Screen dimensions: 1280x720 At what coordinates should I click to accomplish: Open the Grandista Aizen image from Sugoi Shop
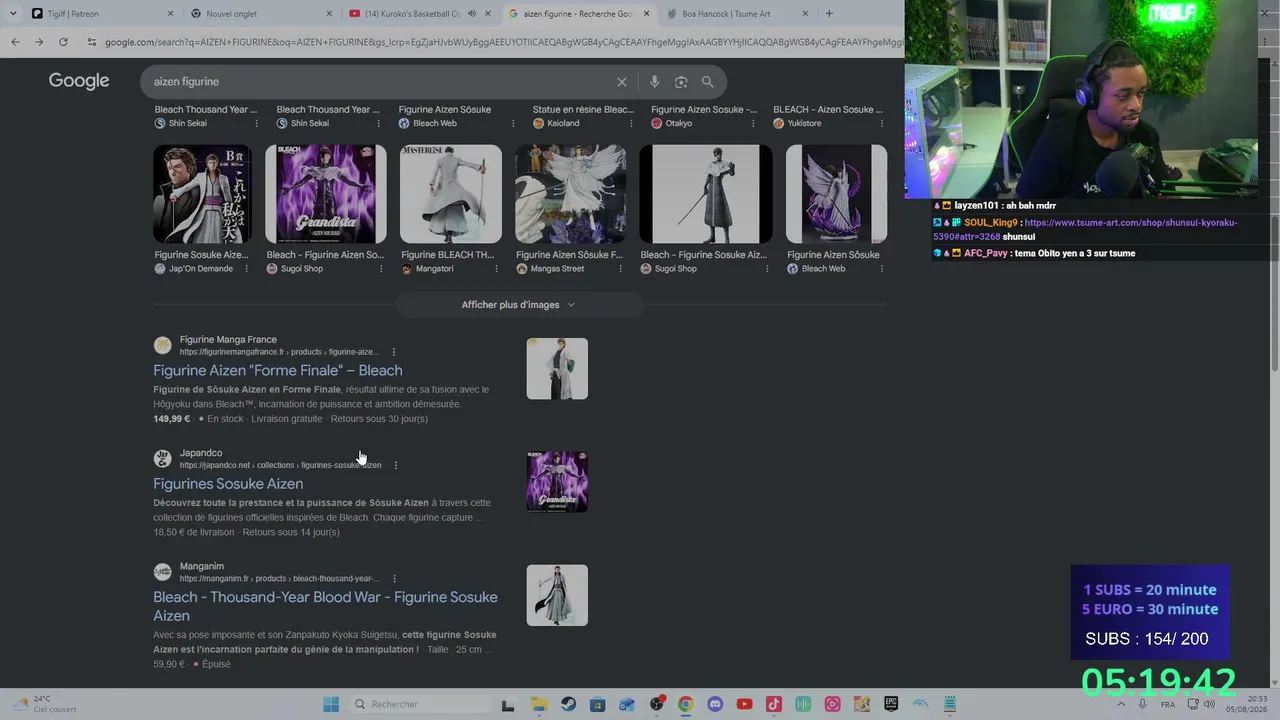(326, 194)
